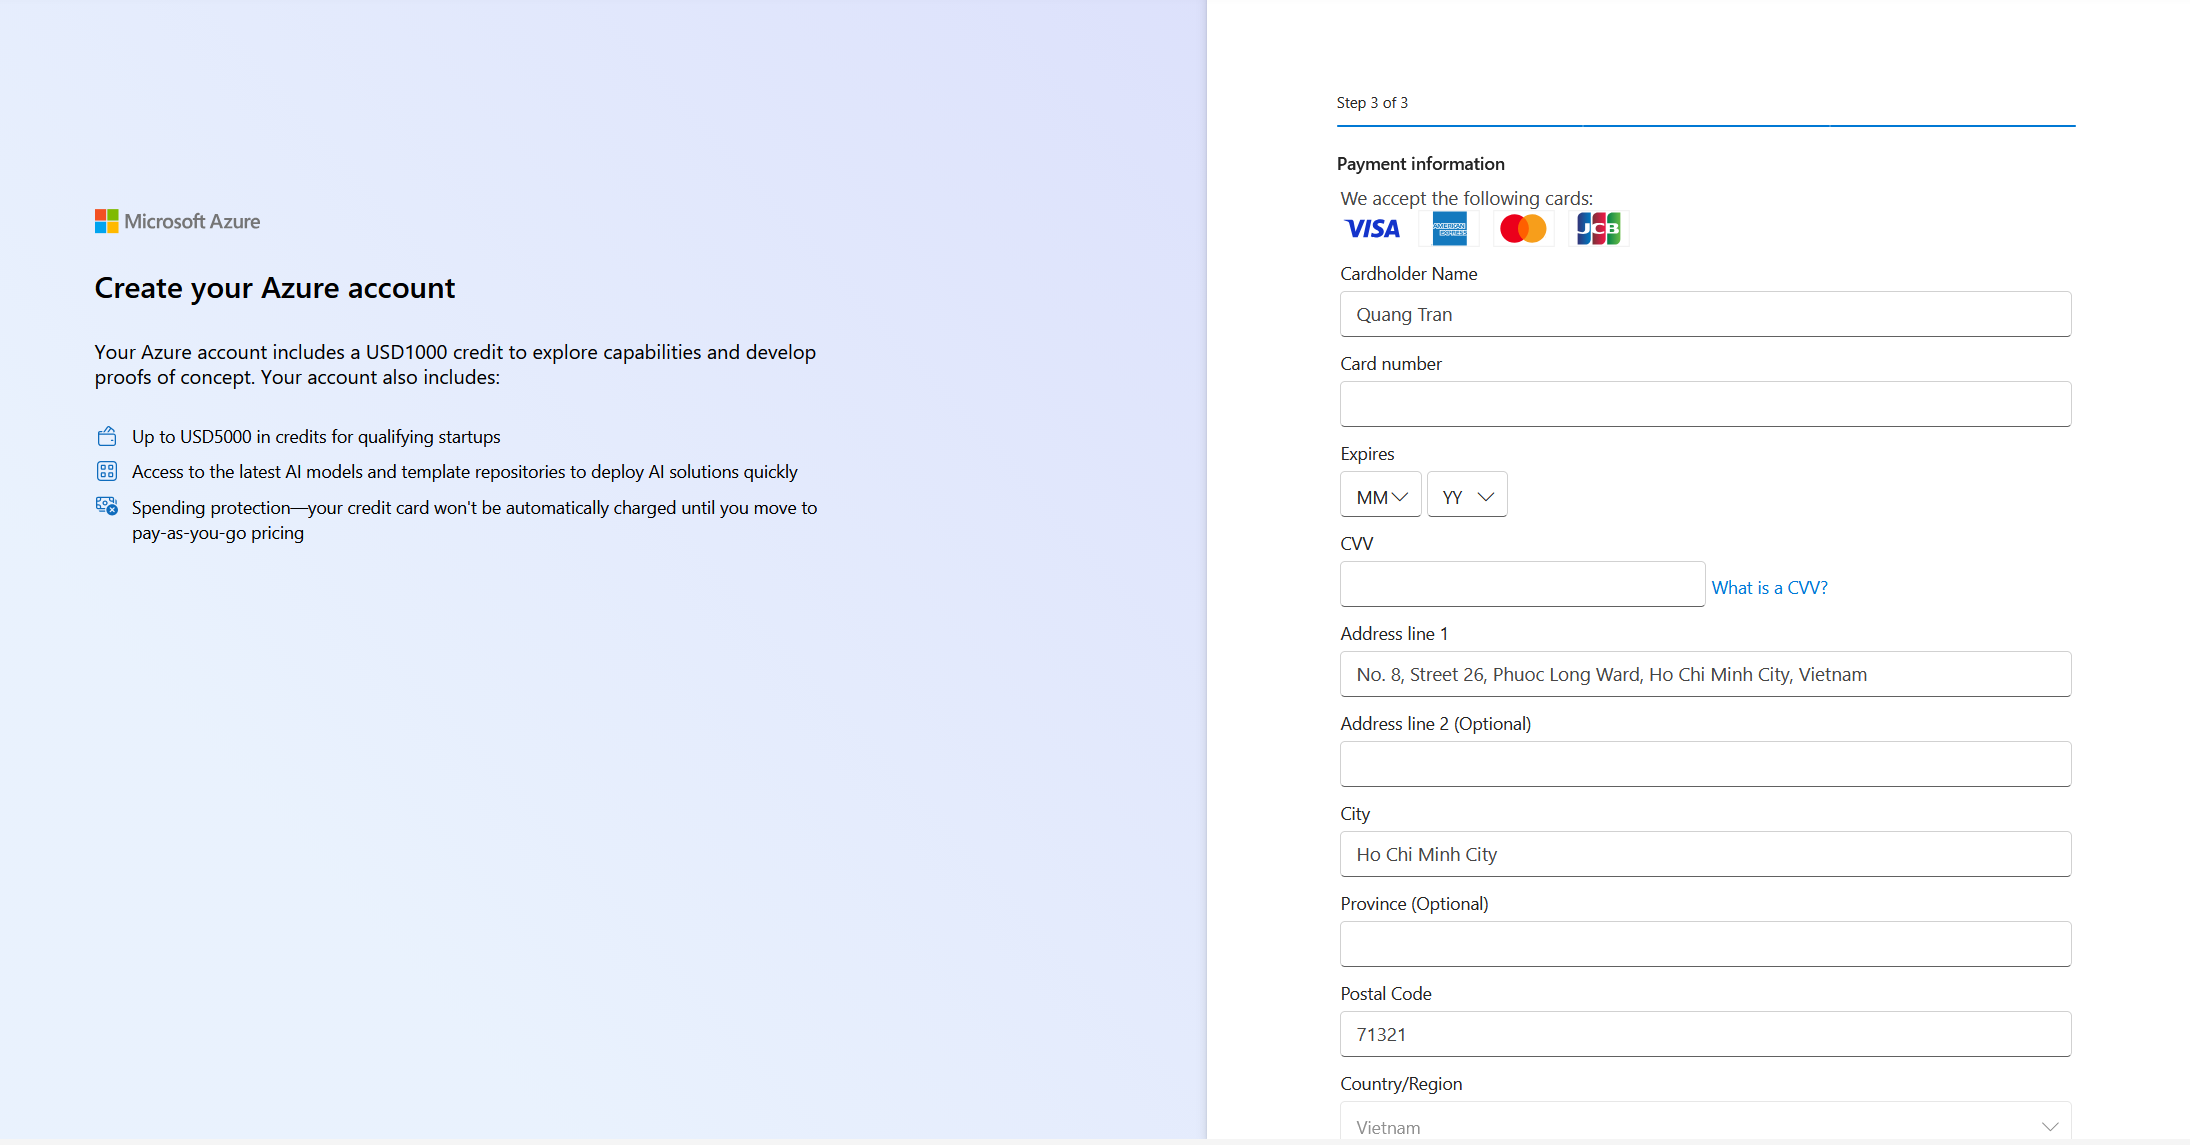Image resolution: width=2190 pixels, height=1145 pixels.
Task: Click the 'Access to the latest AI models' line
Action: pyautogui.click(x=465, y=472)
